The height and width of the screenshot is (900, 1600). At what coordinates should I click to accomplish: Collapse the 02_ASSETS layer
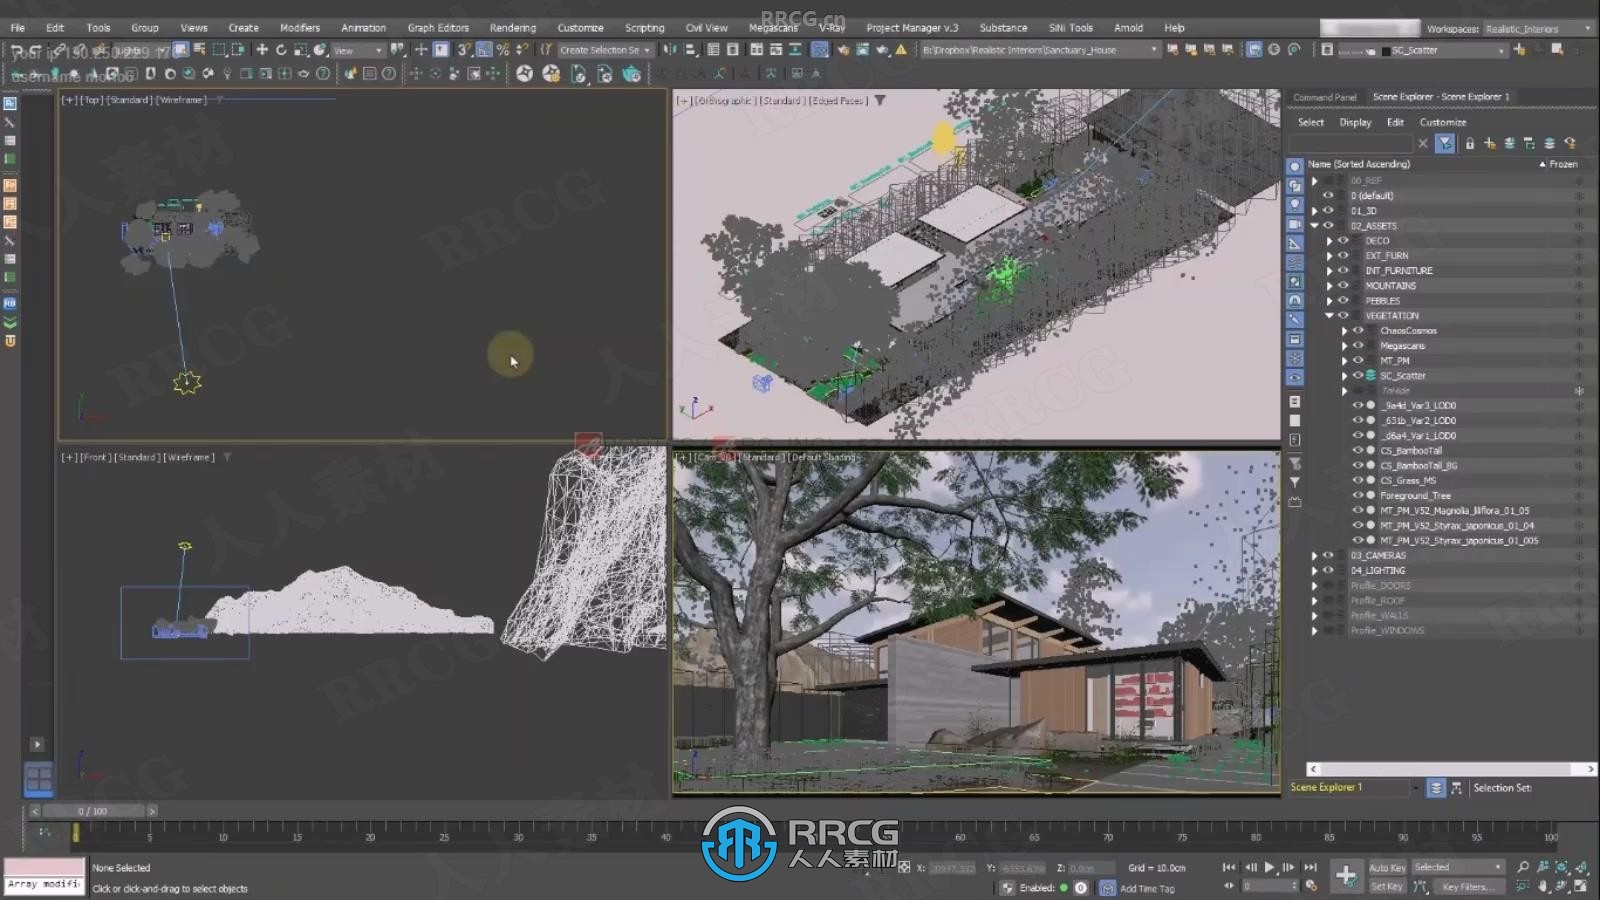[1314, 226]
